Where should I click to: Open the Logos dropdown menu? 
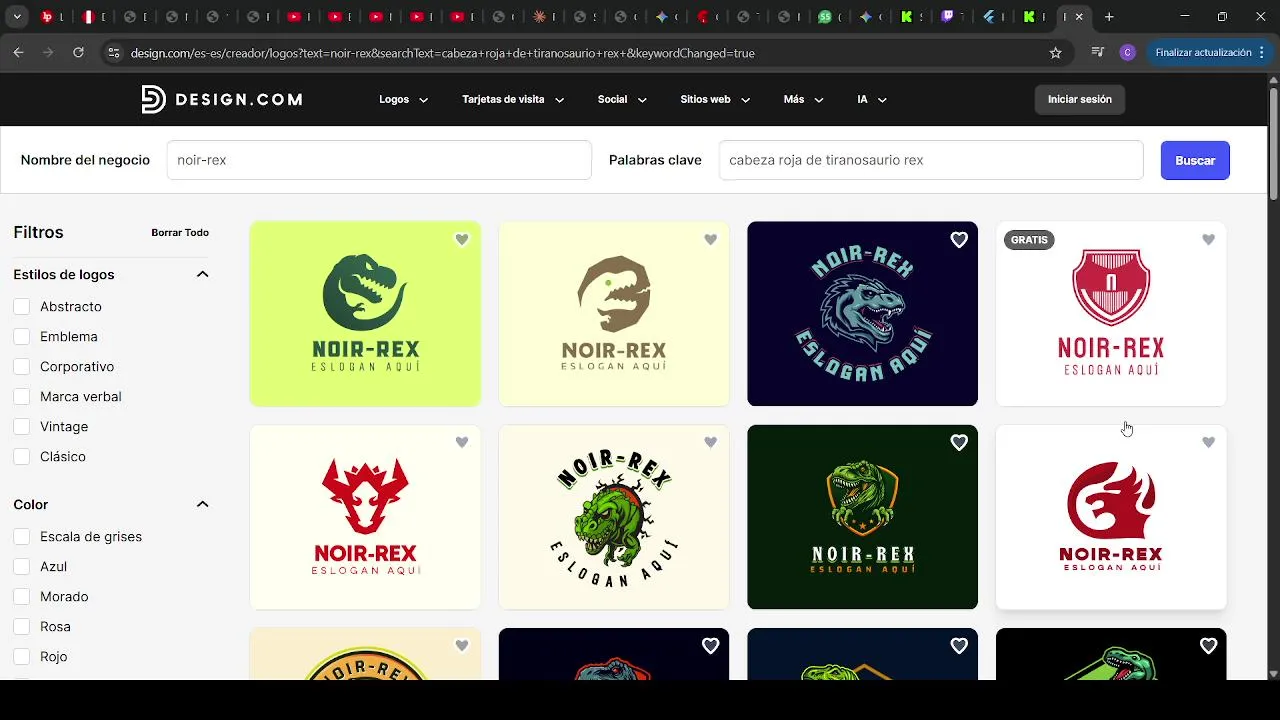click(x=404, y=99)
